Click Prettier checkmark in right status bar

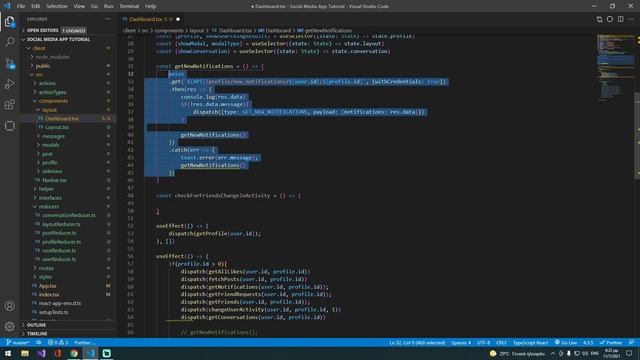pos(611,342)
